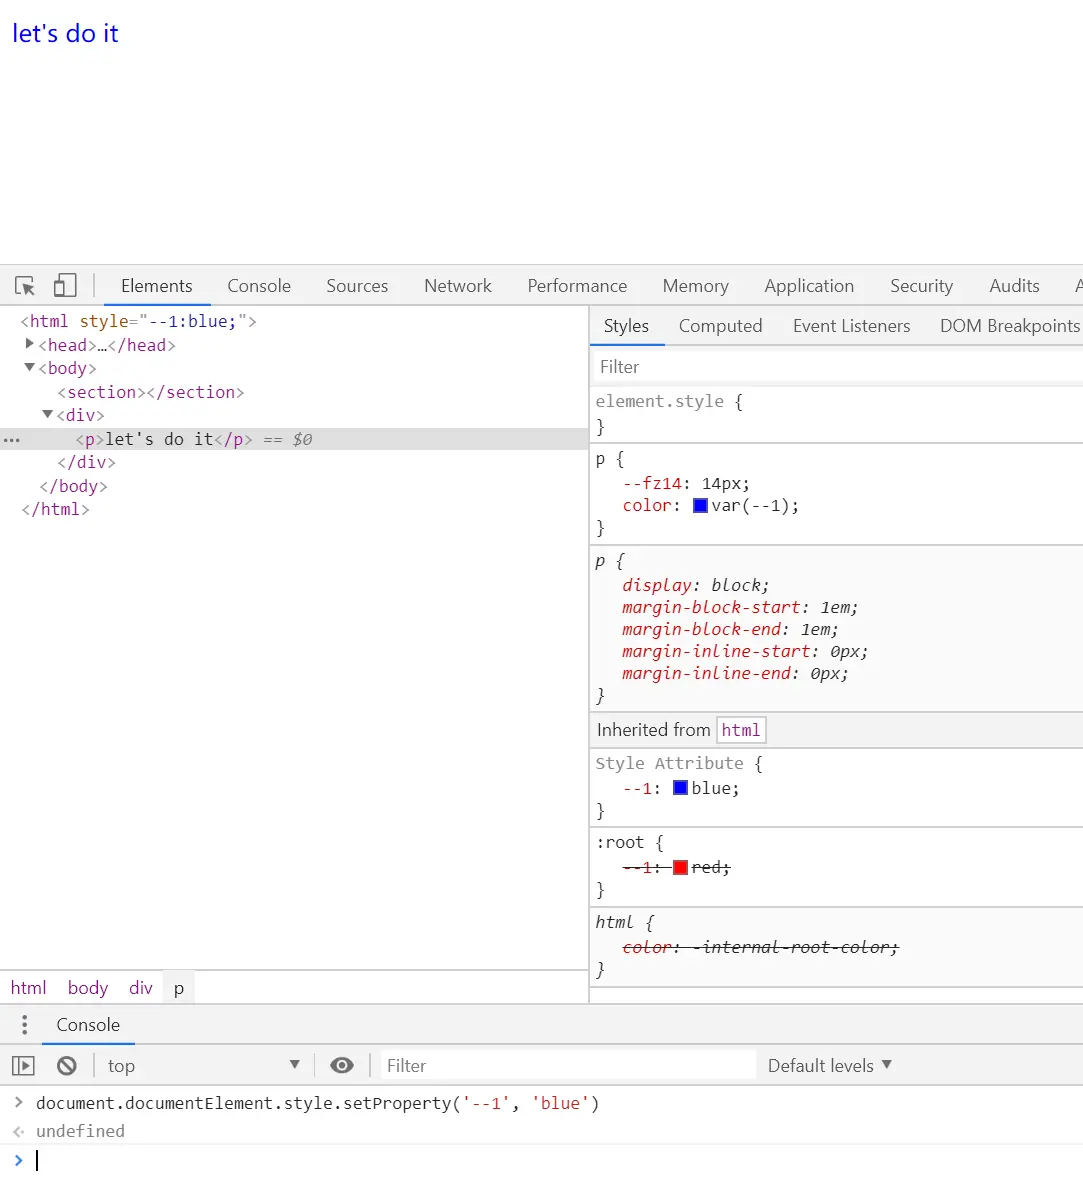Click the --fz14 property name
Image resolution: width=1083 pixels, height=1193 pixels.
pos(652,483)
